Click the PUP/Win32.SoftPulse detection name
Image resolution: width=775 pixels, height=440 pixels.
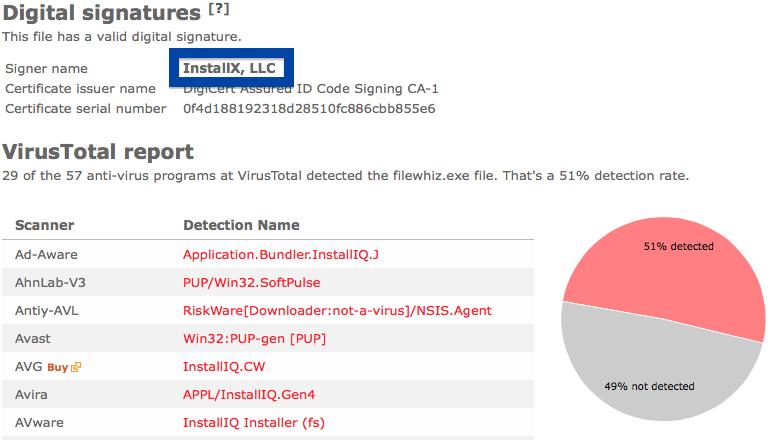click(x=252, y=283)
